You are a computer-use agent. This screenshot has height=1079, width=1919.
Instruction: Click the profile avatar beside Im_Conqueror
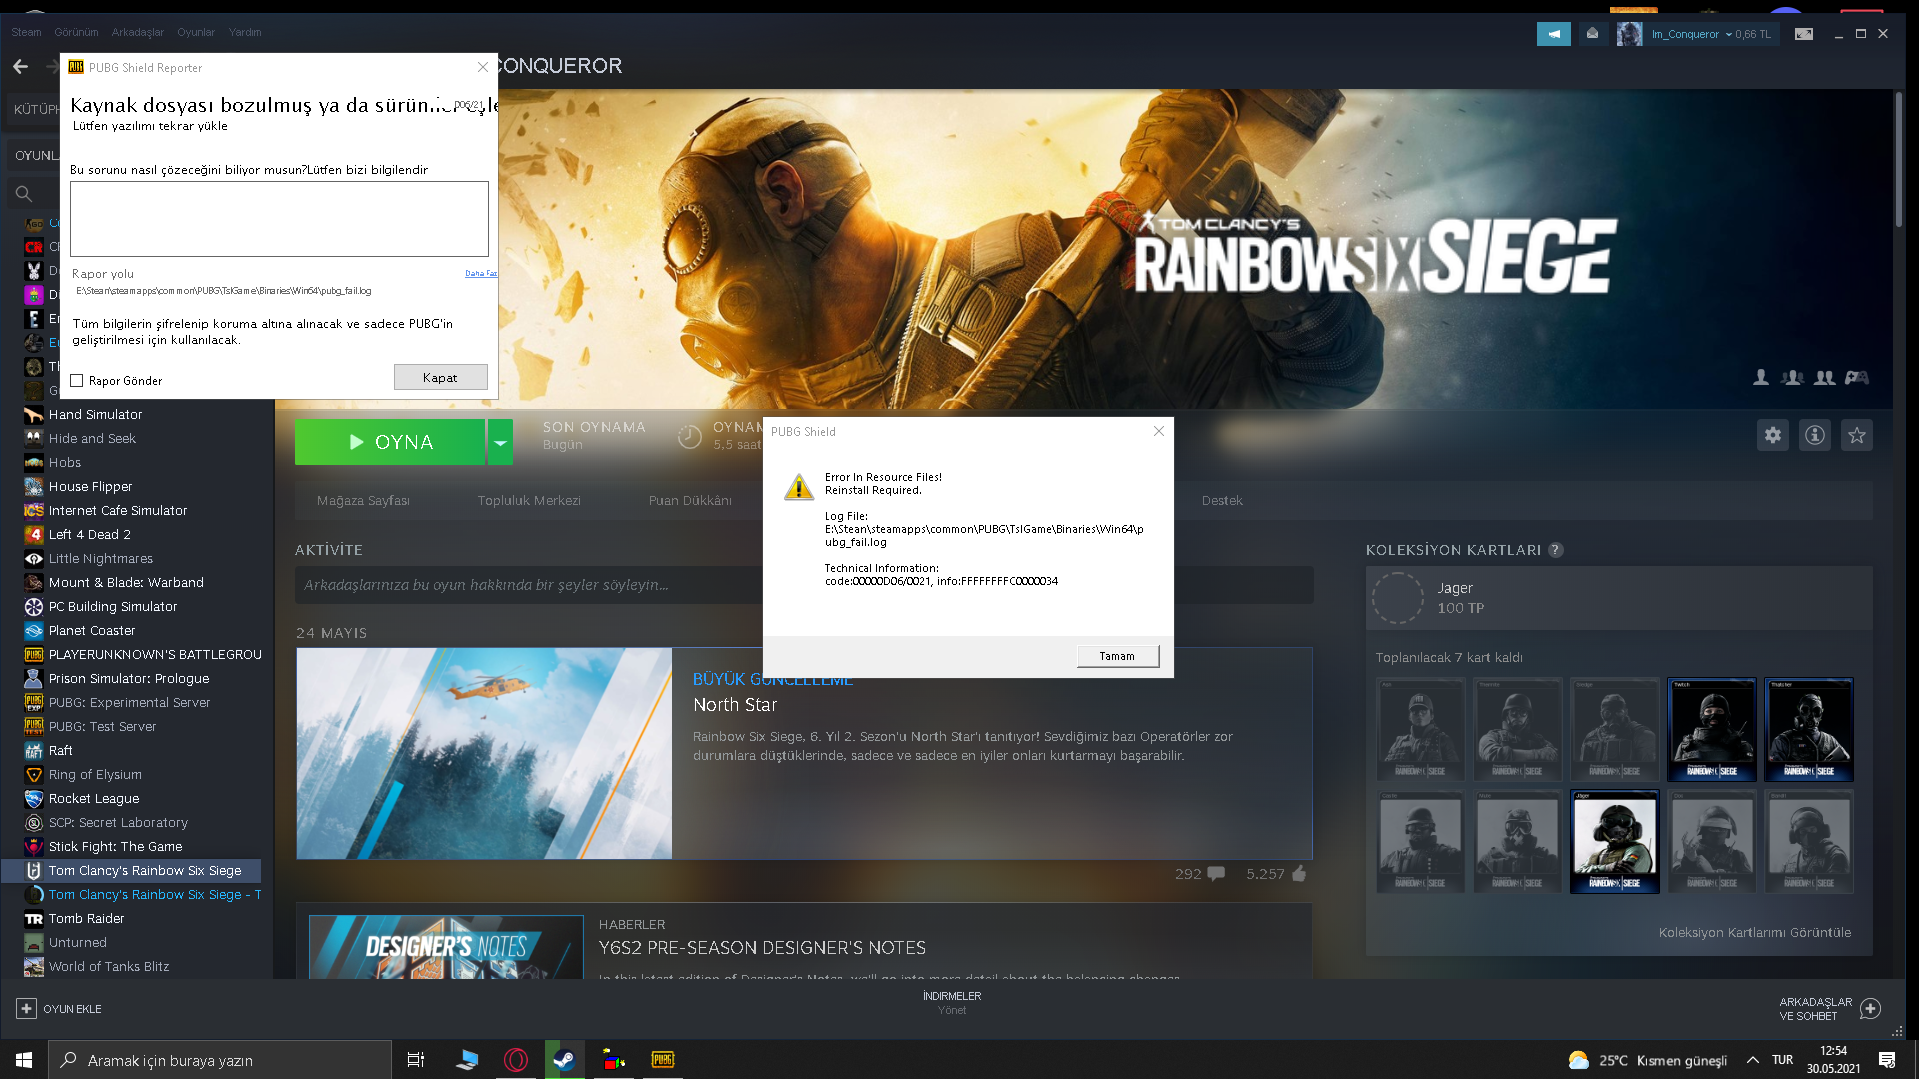(1629, 34)
